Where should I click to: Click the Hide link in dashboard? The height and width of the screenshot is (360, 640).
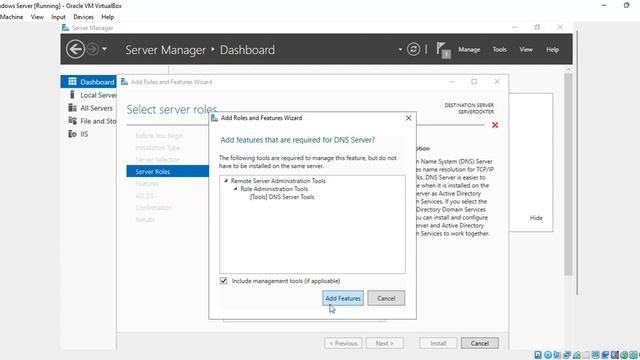(536, 218)
